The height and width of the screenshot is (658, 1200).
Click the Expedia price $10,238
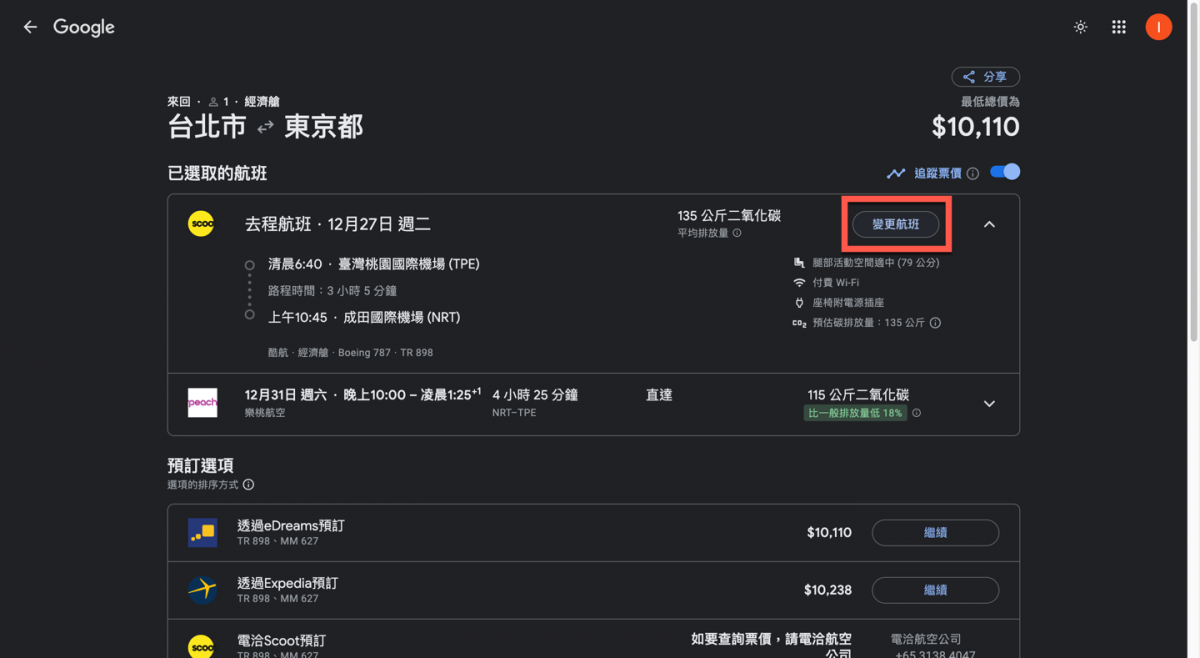click(828, 590)
